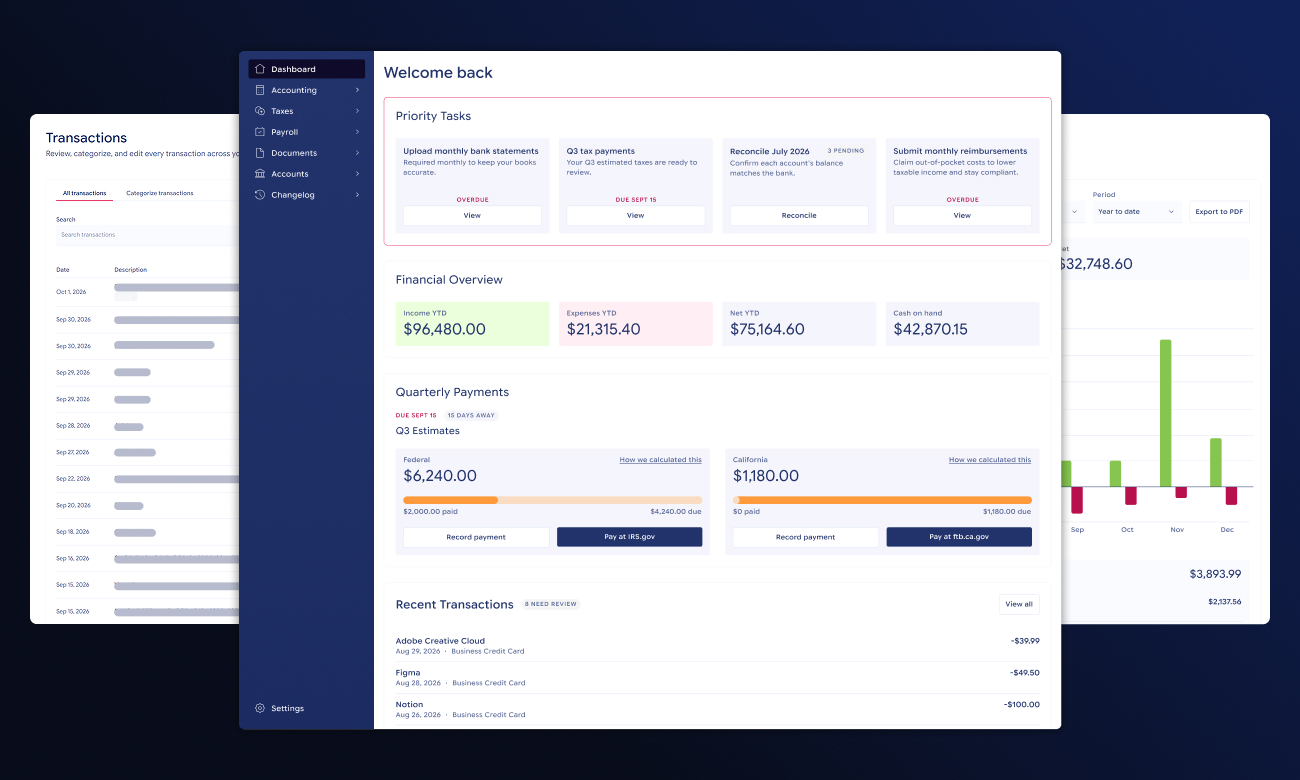1300x780 pixels.
Task: Click the California payment progress bar
Action: pos(882,500)
